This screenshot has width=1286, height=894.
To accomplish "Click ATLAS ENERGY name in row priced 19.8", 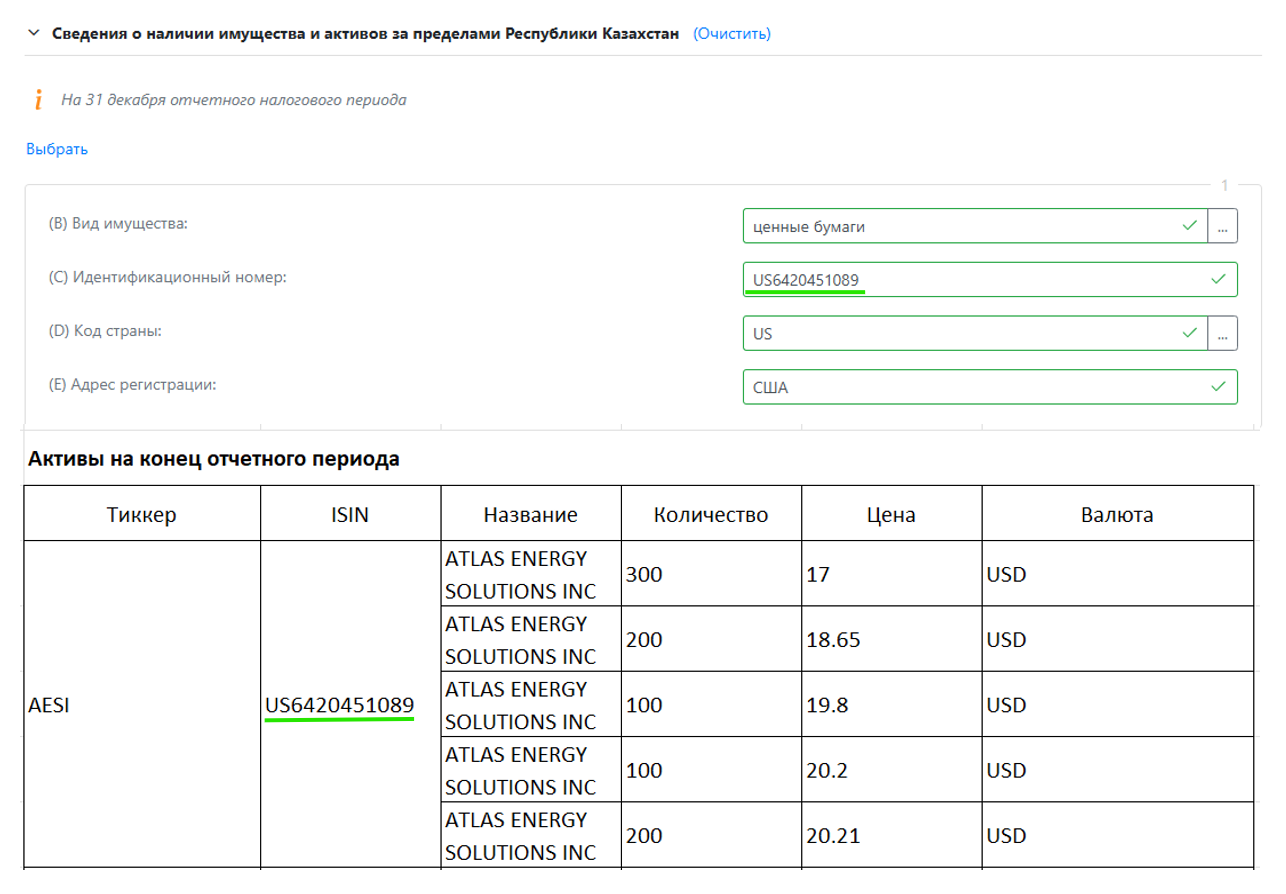I will [x=531, y=704].
